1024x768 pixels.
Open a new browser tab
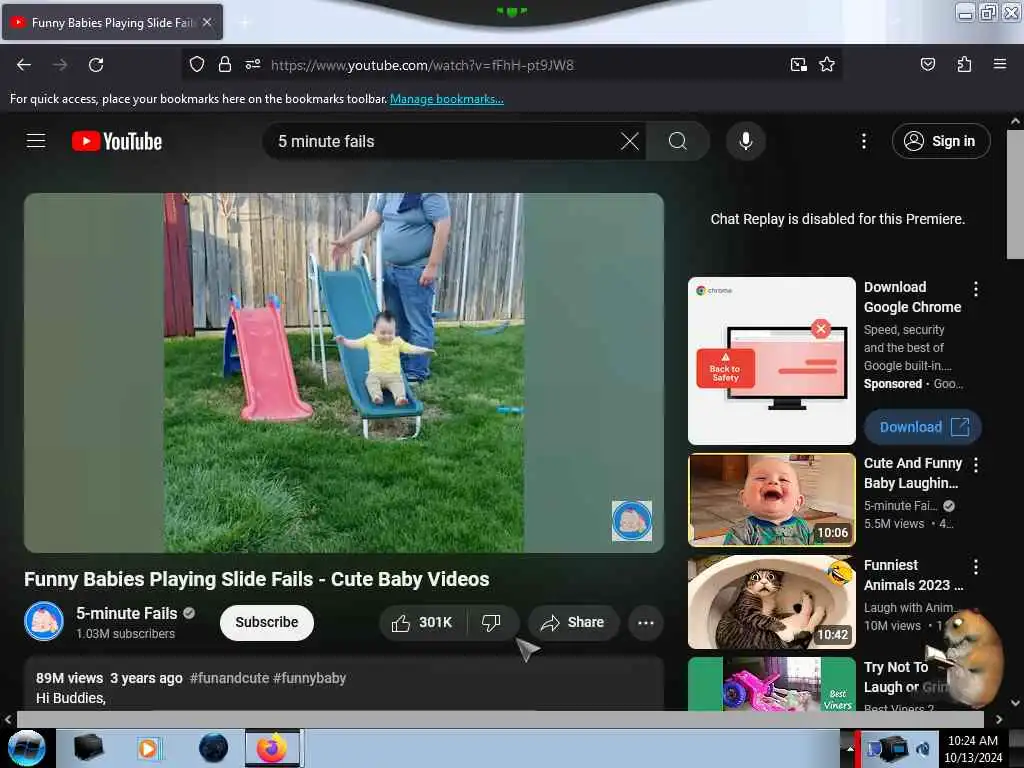point(245,22)
